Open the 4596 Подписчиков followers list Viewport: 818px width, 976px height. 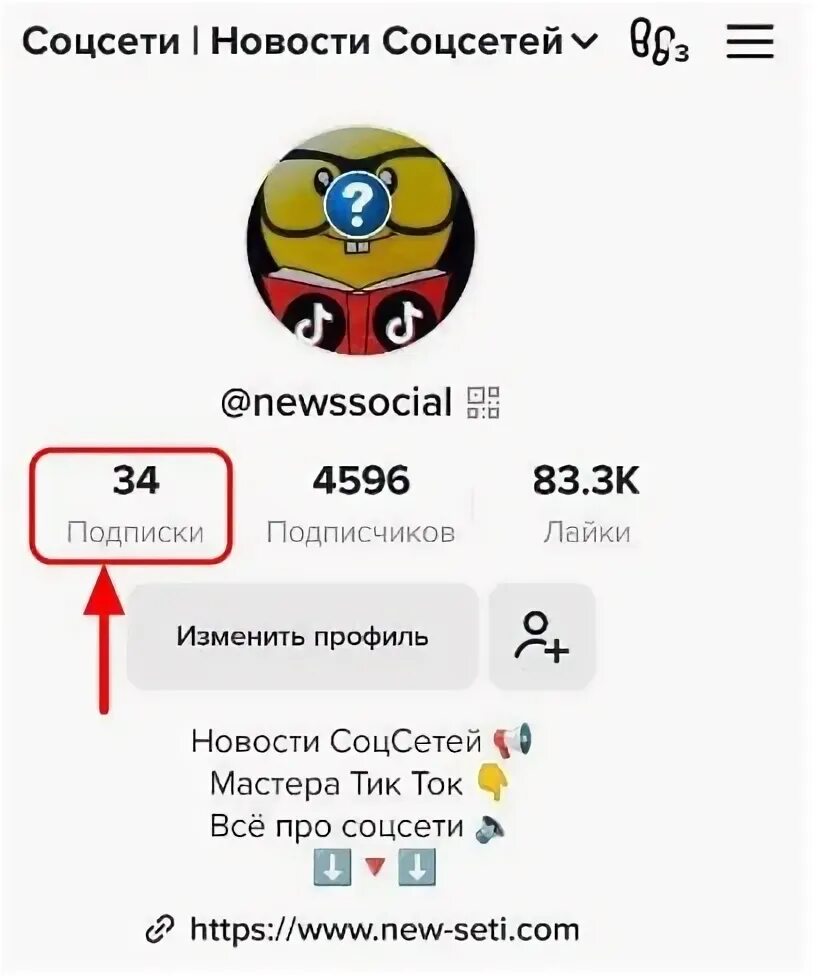361,505
